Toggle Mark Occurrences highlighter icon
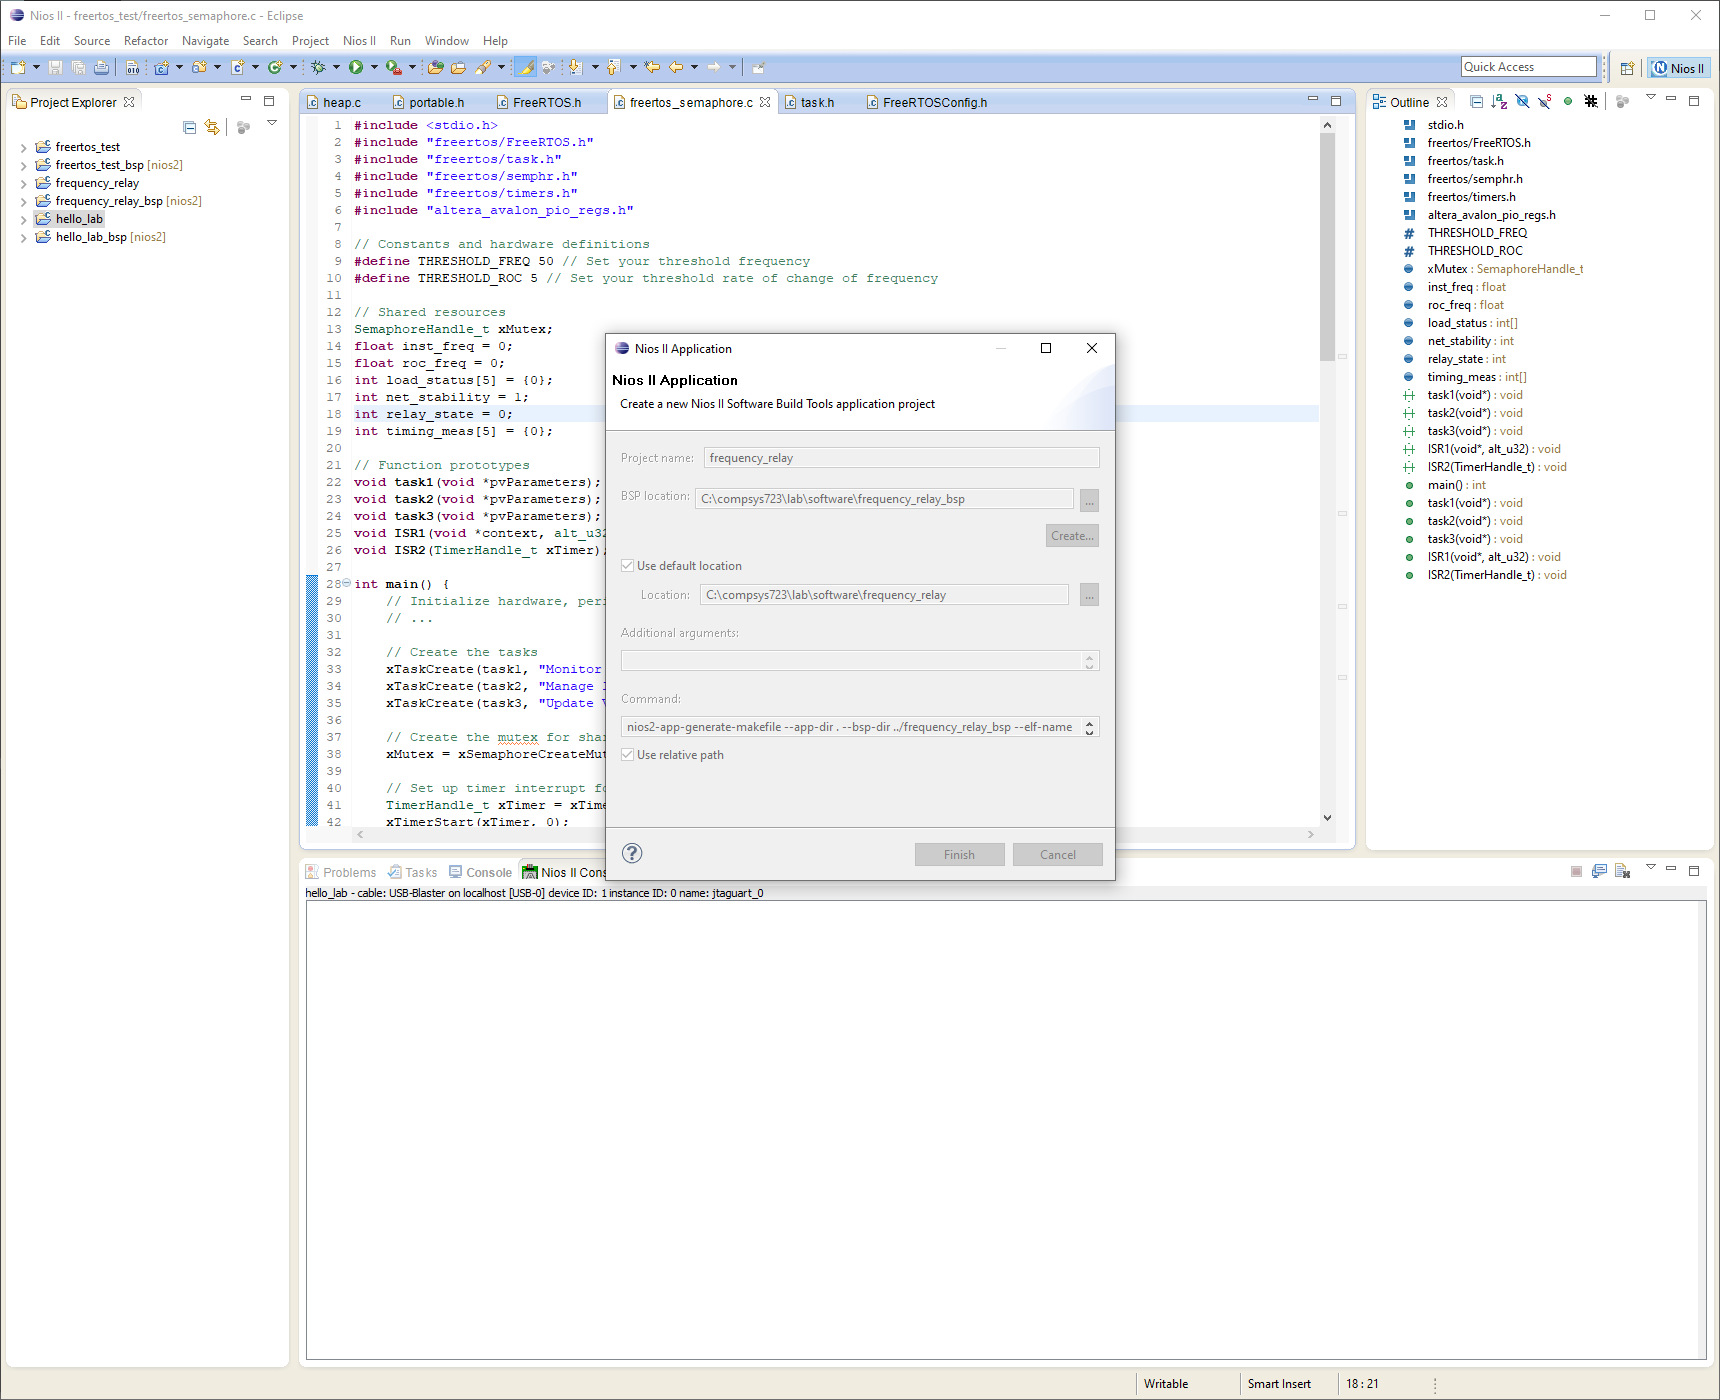 [525, 67]
